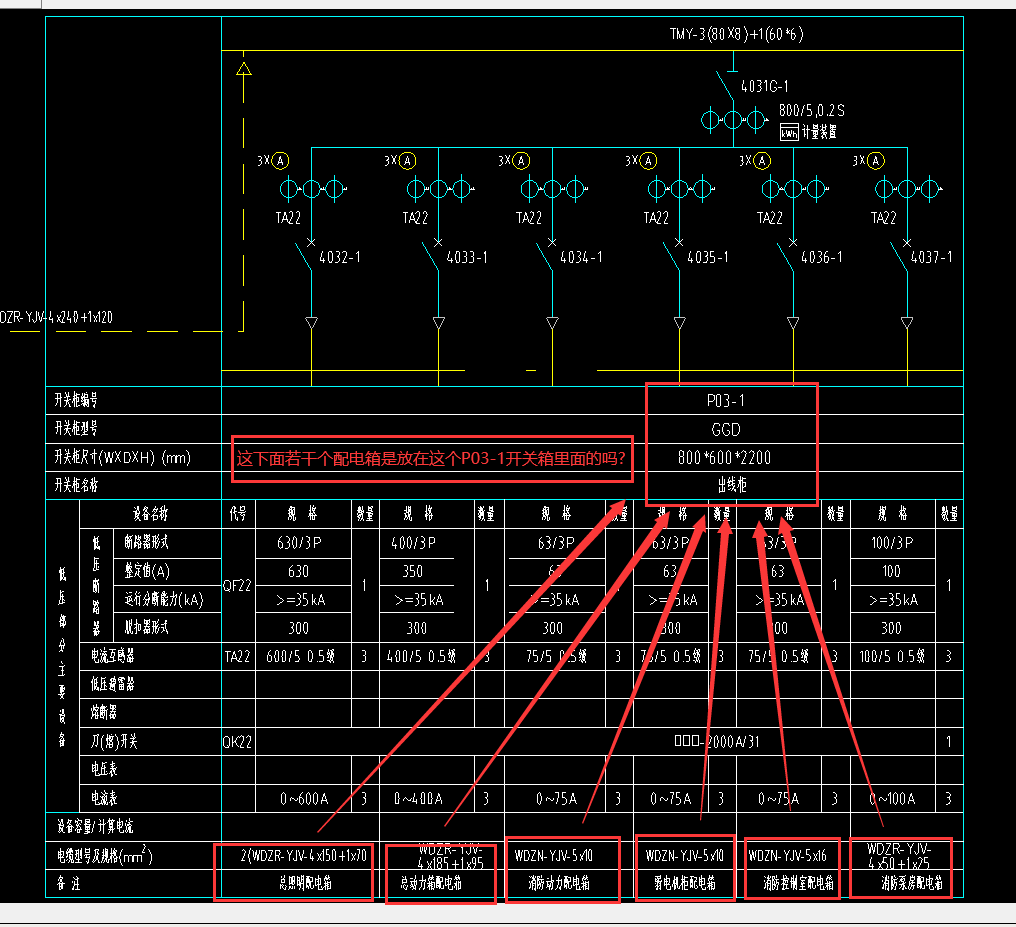Click the ammeter symbol above feeder 4037-1

coord(875,161)
